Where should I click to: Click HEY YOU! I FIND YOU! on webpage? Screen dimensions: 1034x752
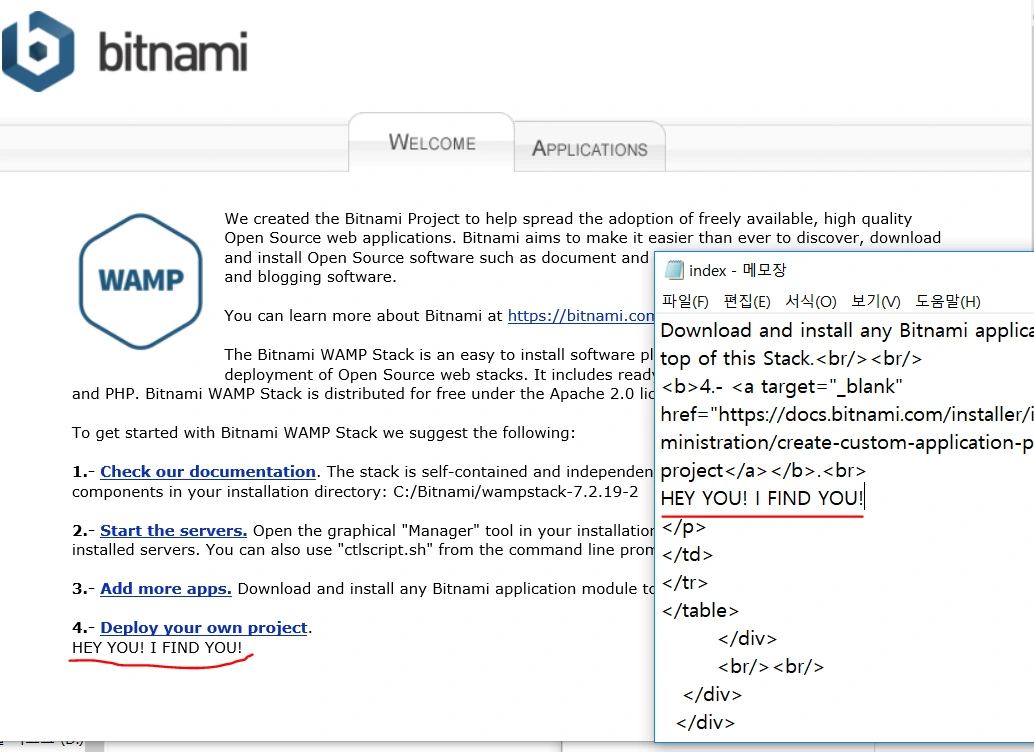(x=157, y=648)
